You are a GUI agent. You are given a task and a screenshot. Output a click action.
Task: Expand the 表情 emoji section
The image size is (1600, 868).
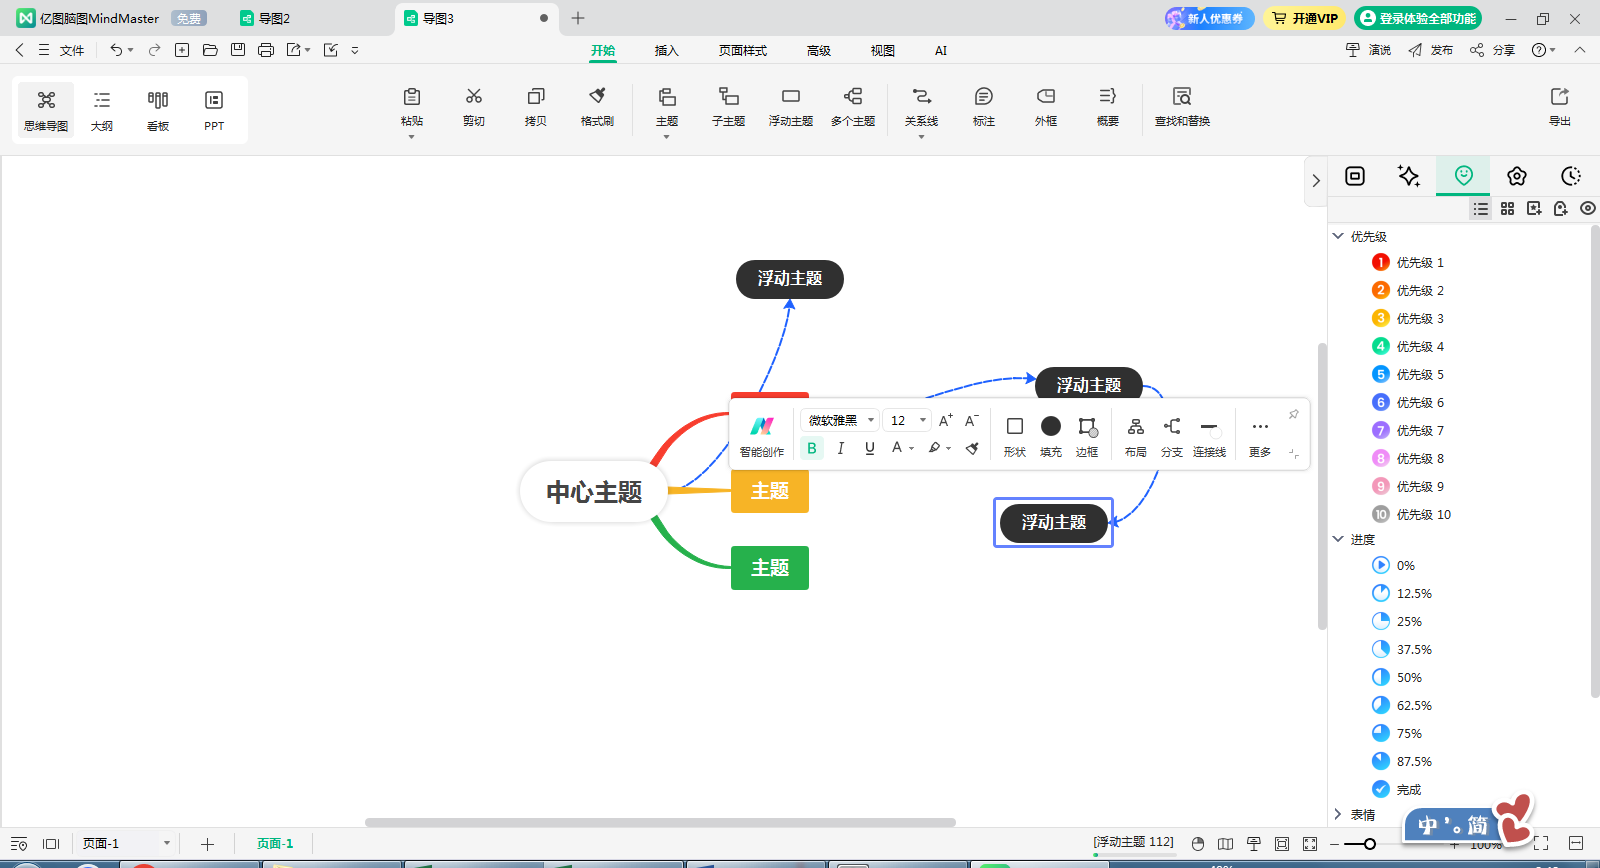coord(1338,814)
